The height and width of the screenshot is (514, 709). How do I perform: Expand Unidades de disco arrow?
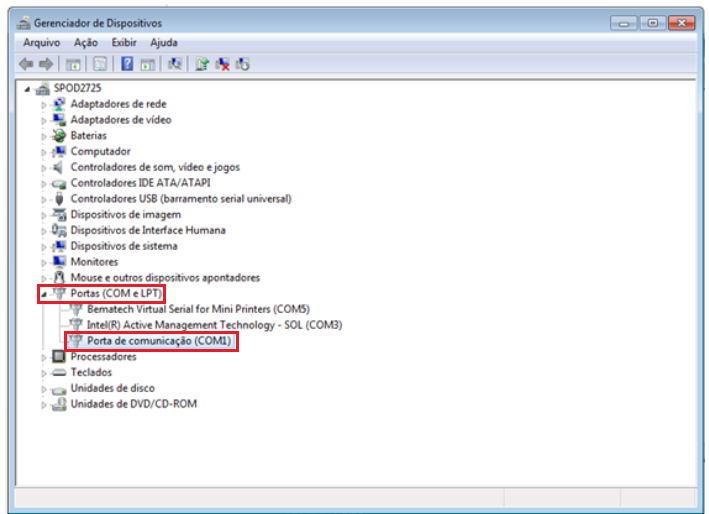44,389
